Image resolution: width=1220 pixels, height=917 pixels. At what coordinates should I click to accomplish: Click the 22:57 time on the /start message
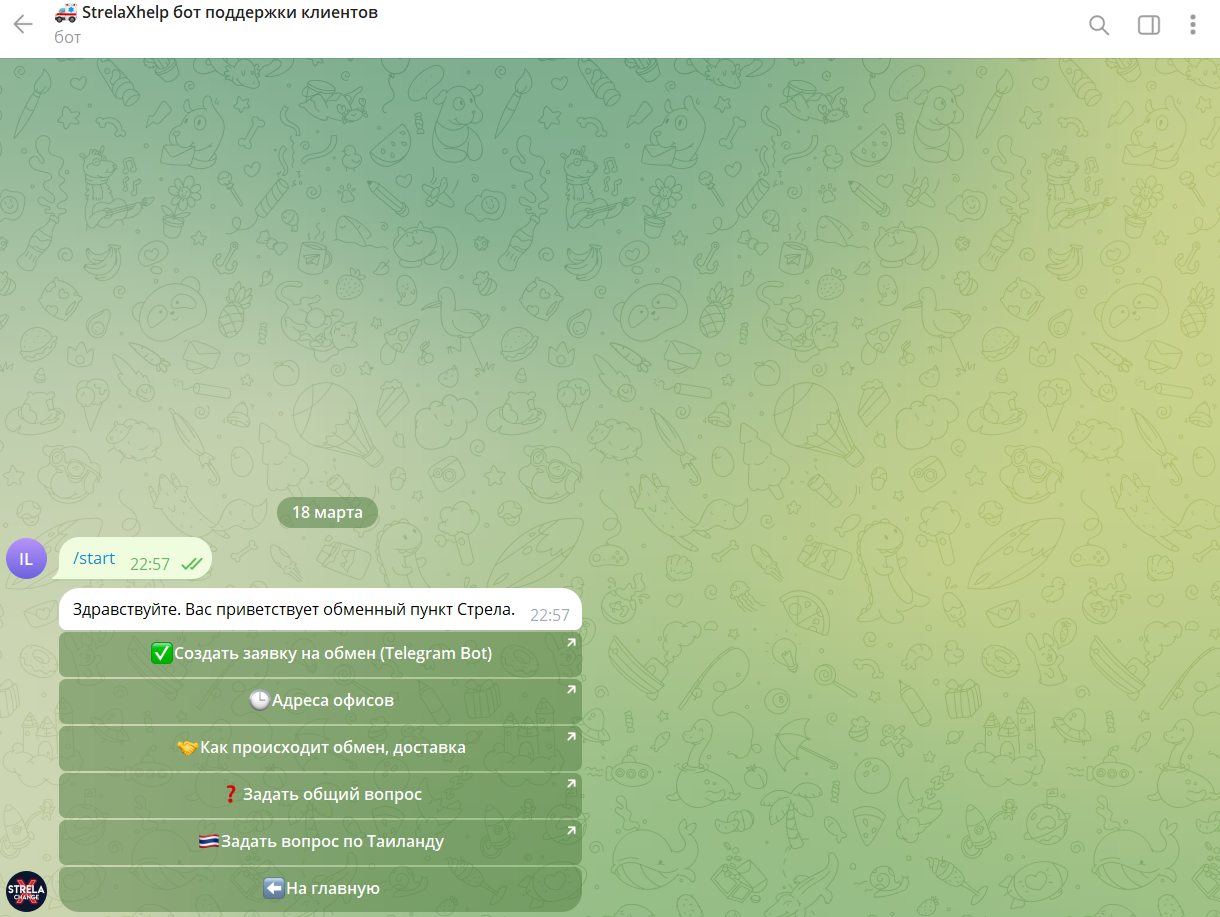[x=150, y=564]
